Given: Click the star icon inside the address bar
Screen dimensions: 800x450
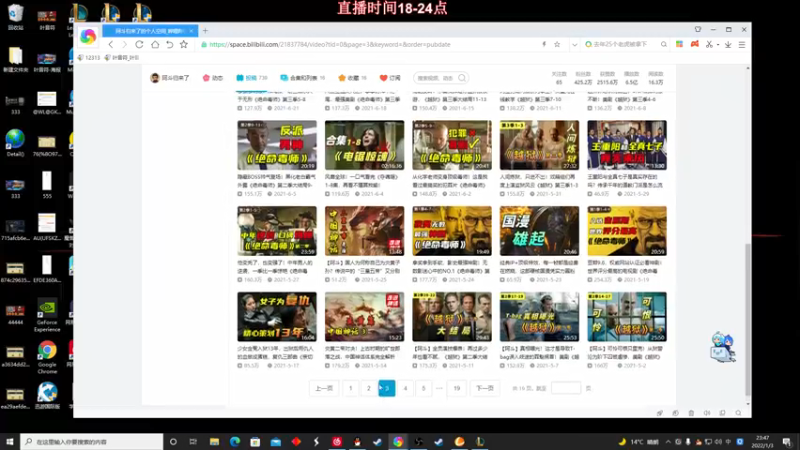Looking at the screenshot, I should (x=557, y=44).
